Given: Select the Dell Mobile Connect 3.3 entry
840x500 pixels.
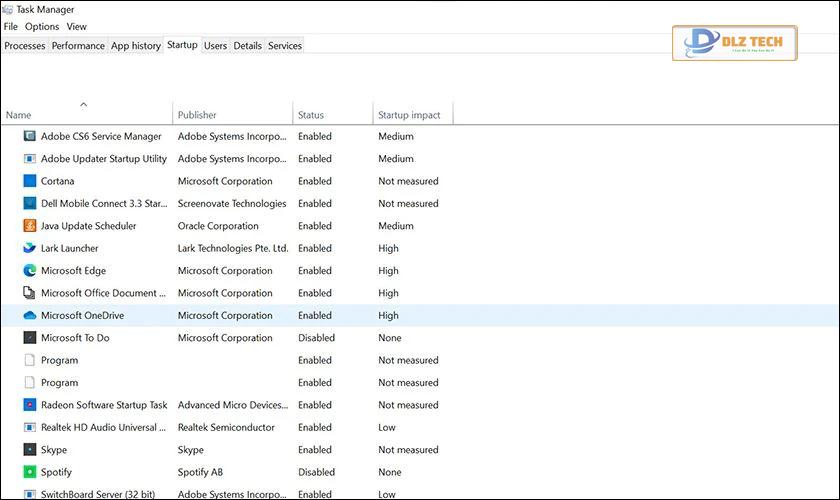Looking at the screenshot, I should (104, 204).
